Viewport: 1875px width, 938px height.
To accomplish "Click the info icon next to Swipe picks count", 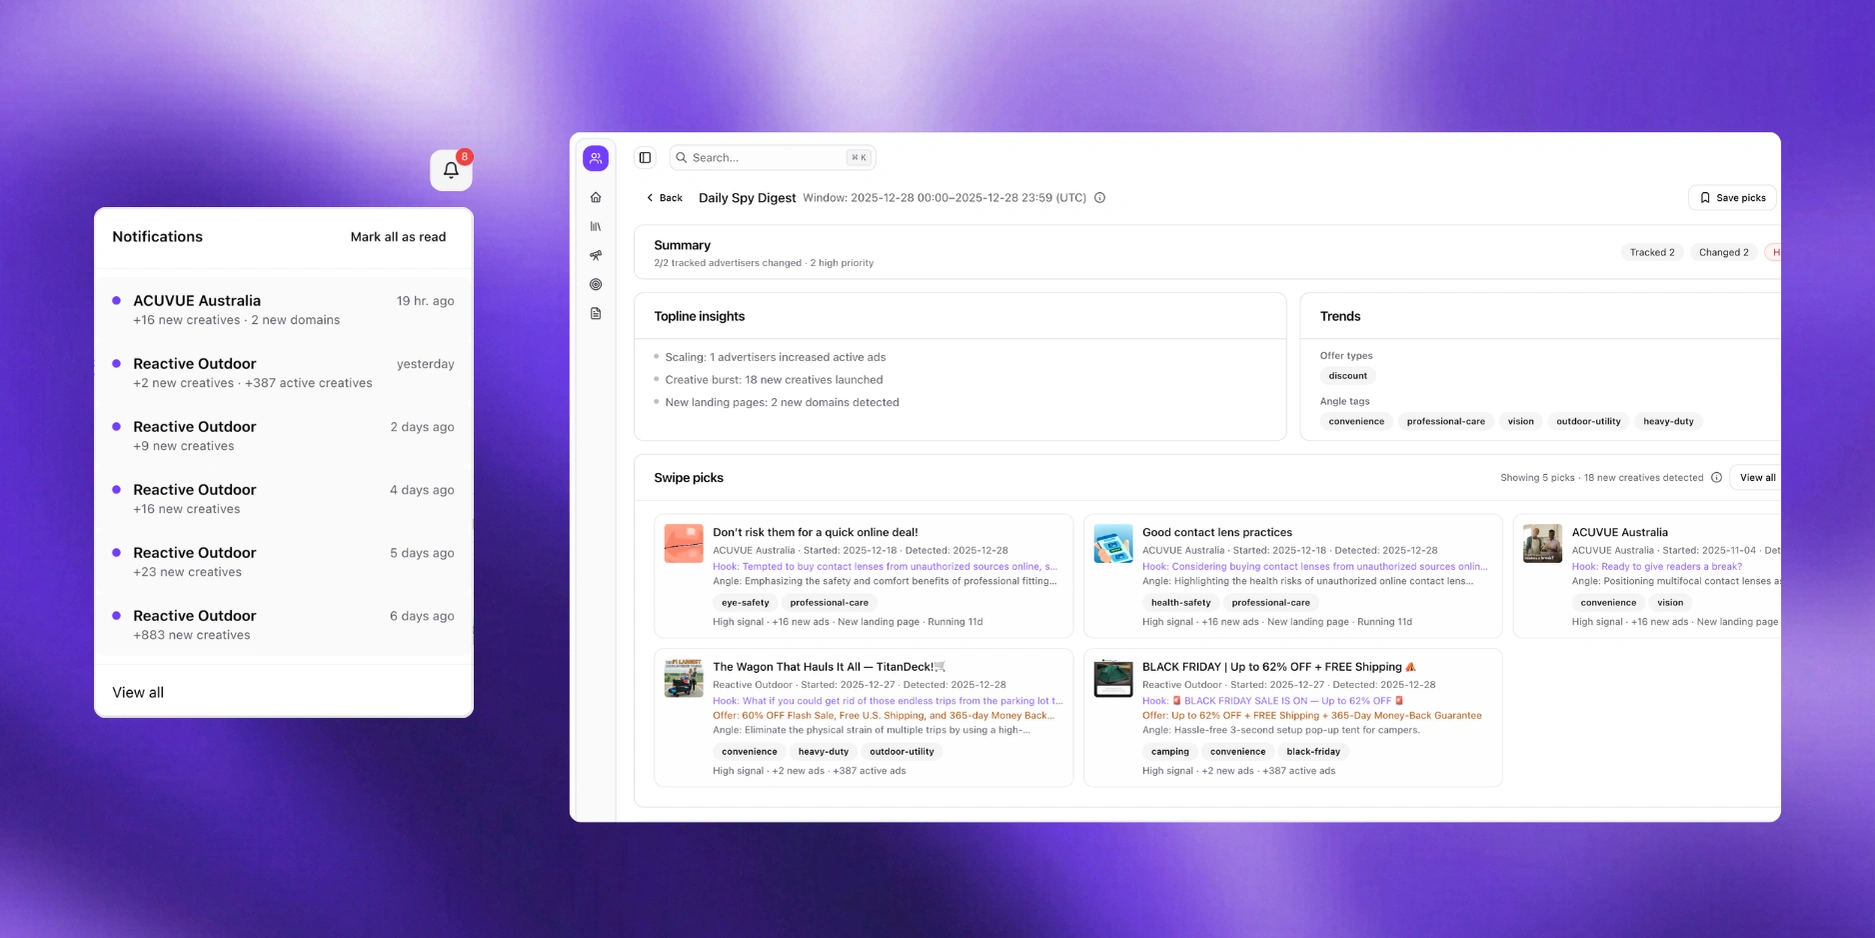I will click(1717, 477).
